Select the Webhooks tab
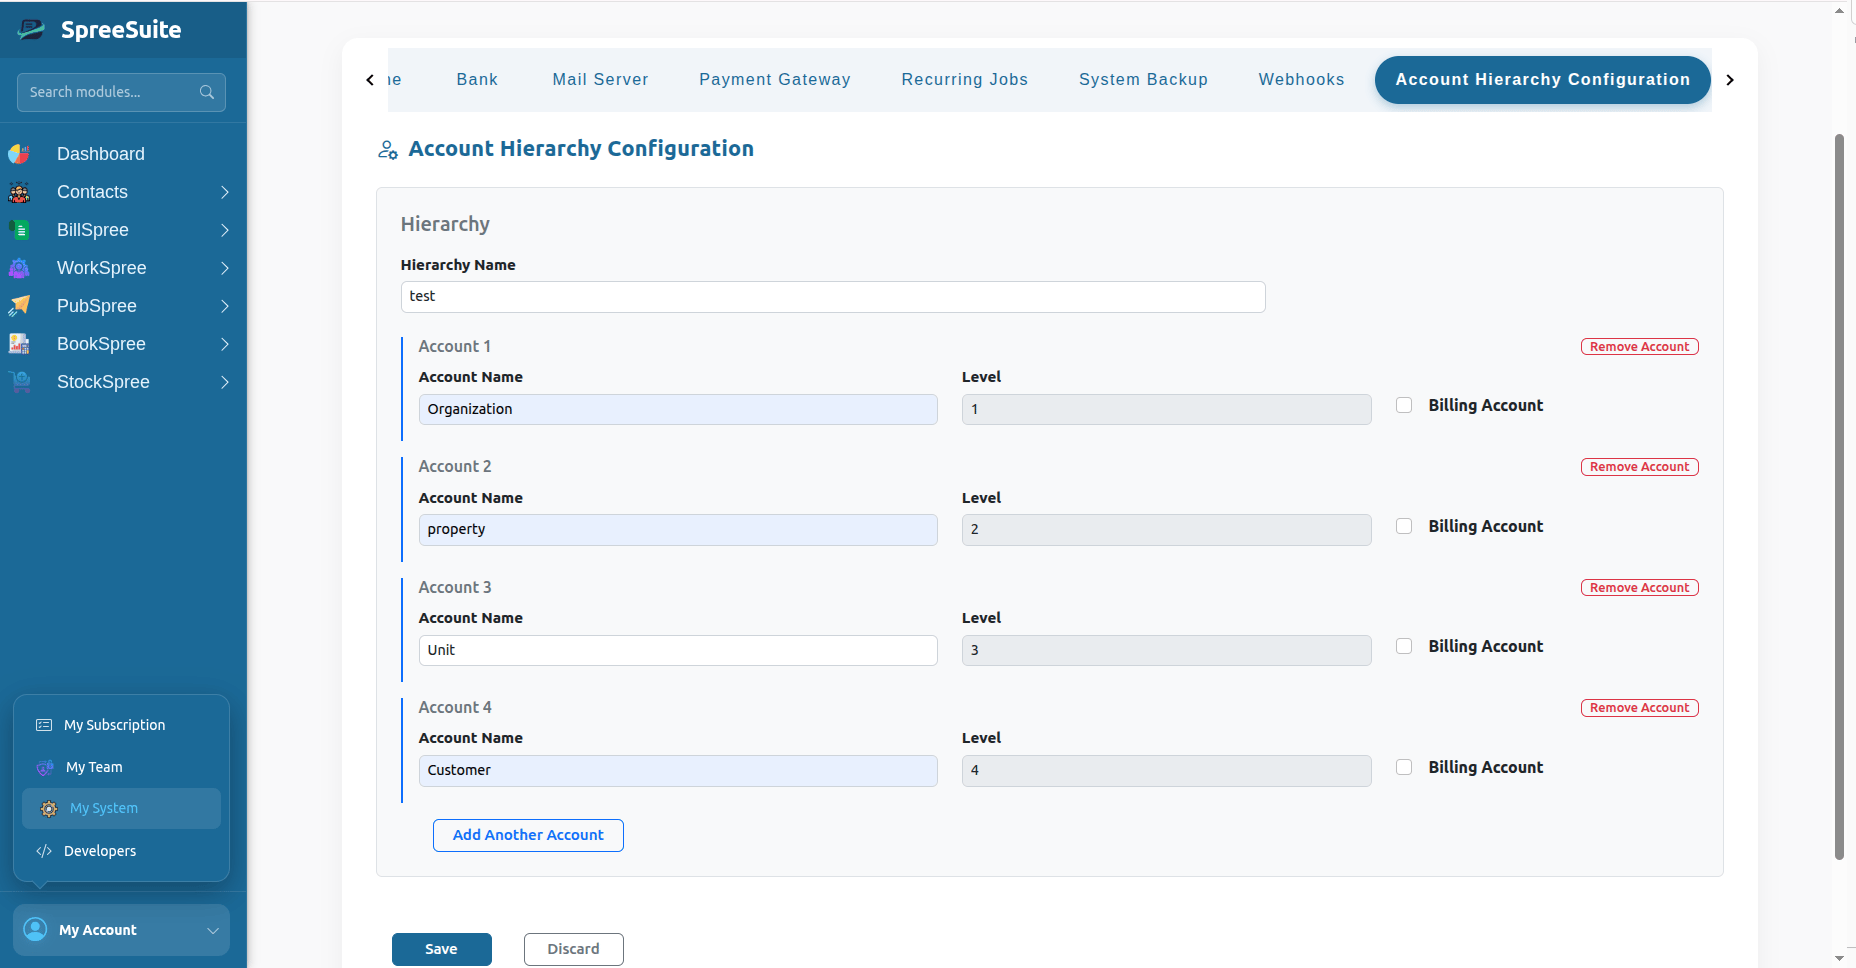 point(1301,80)
